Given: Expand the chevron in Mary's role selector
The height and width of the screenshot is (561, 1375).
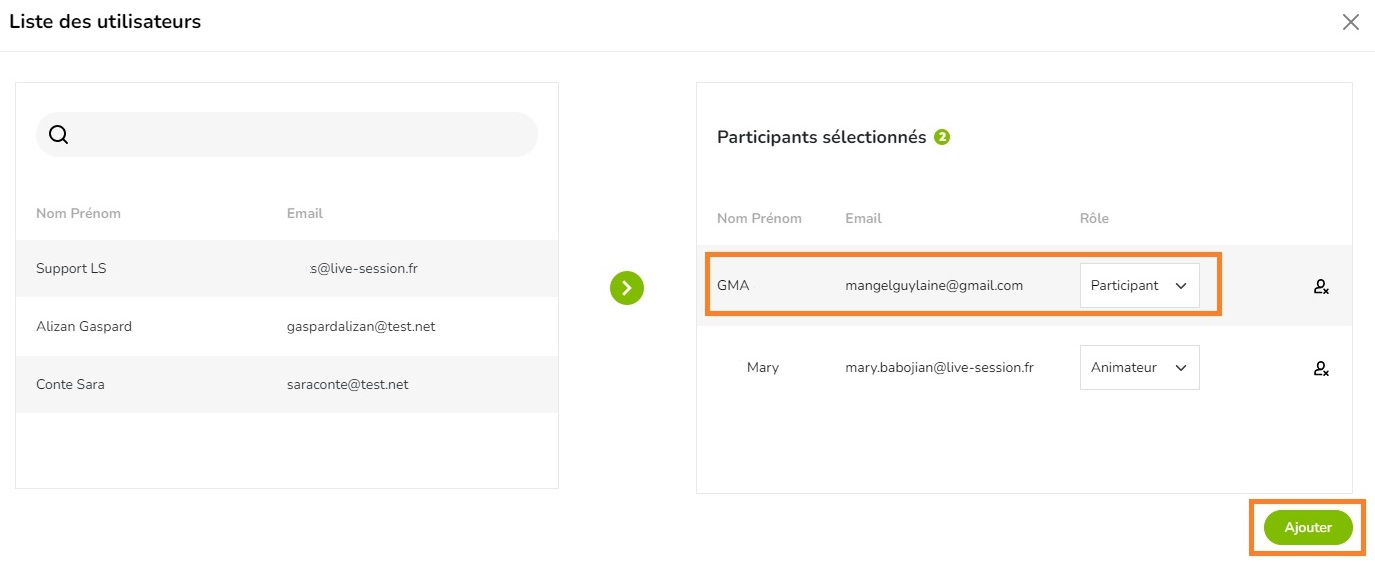Looking at the screenshot, I should [1180, 368].
